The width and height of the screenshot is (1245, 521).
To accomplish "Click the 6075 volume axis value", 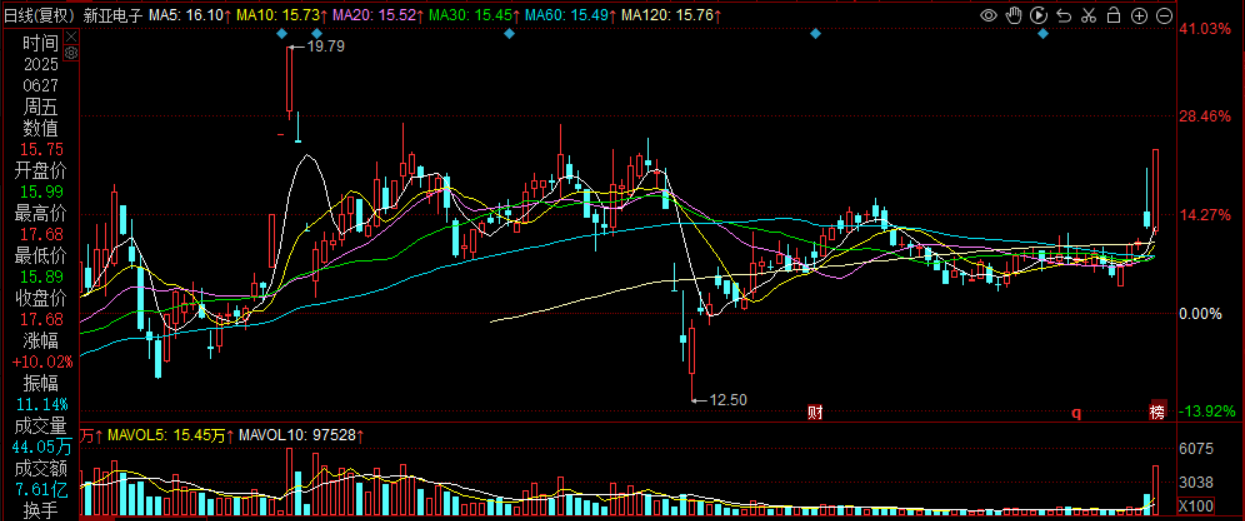I will coord(1197,448).
